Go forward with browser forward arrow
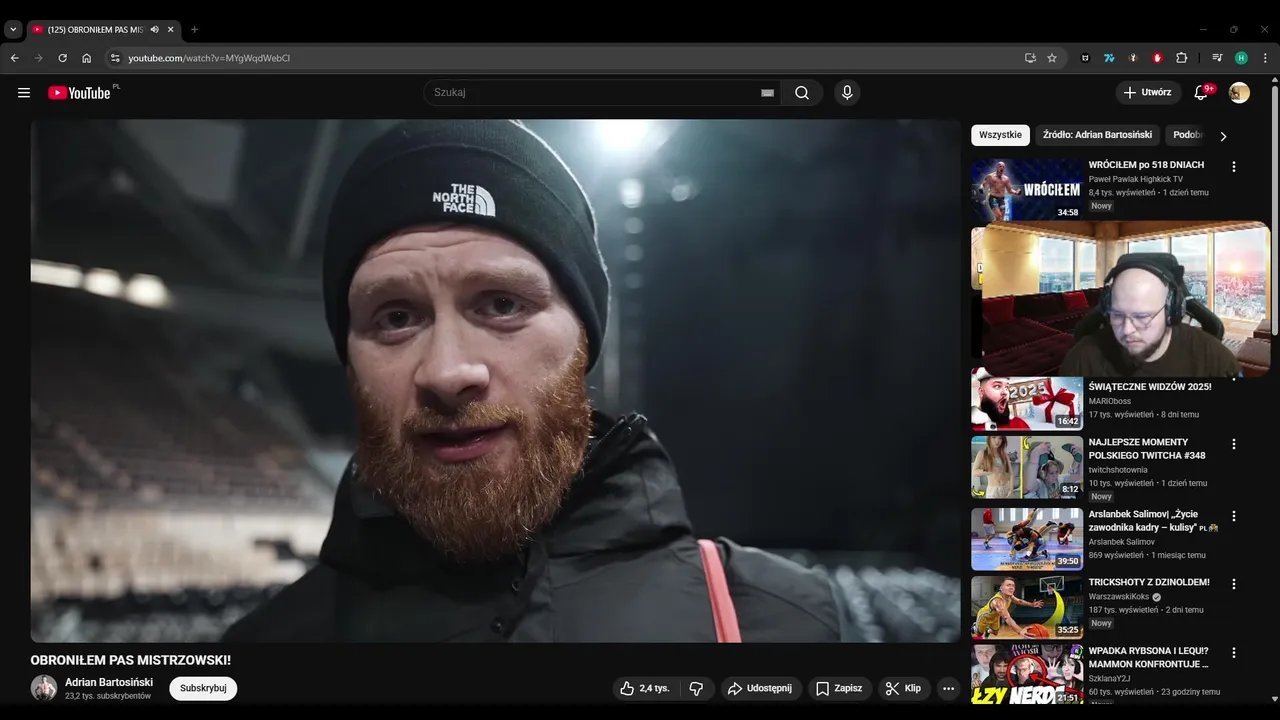 pos(38,58)
